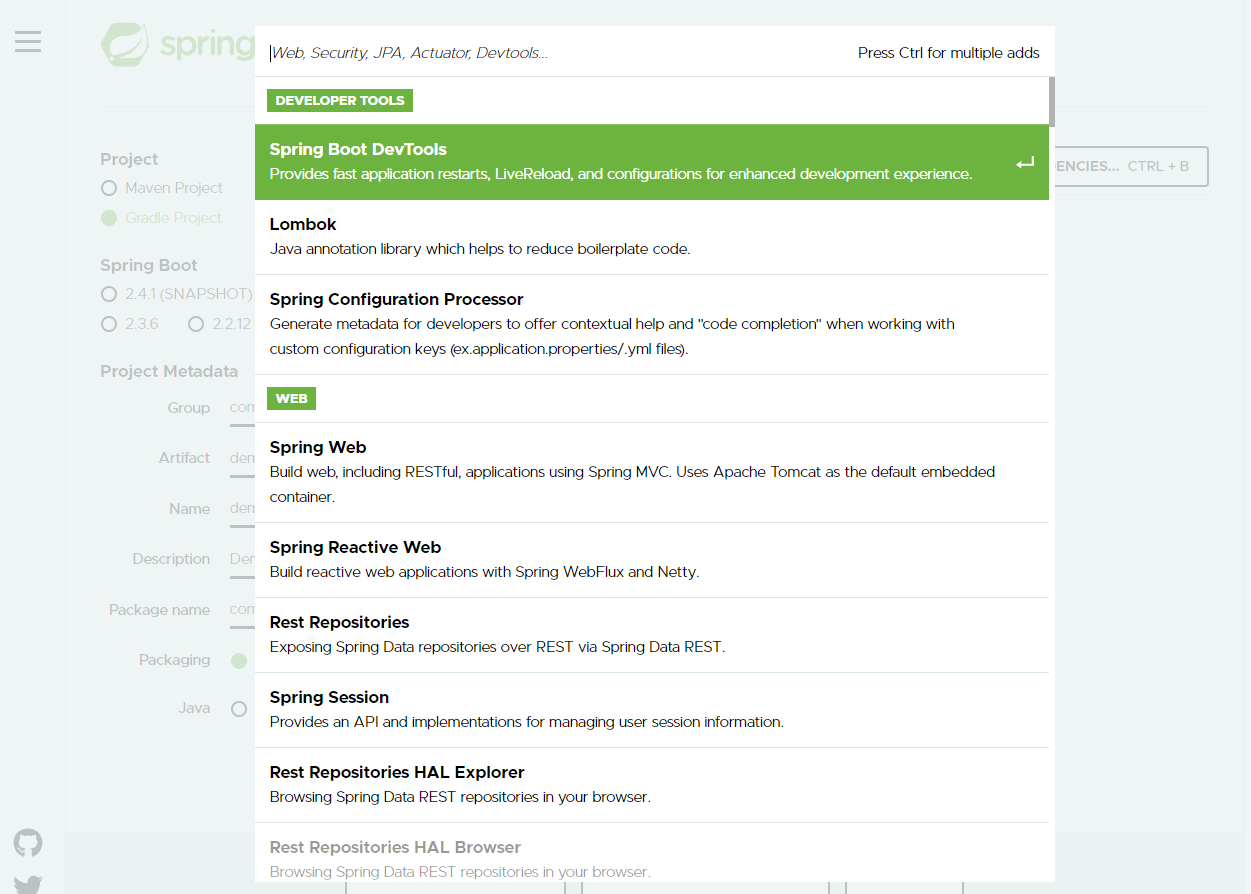
Task: Add the Spring Web dependency
Action: tap(652, 472)
